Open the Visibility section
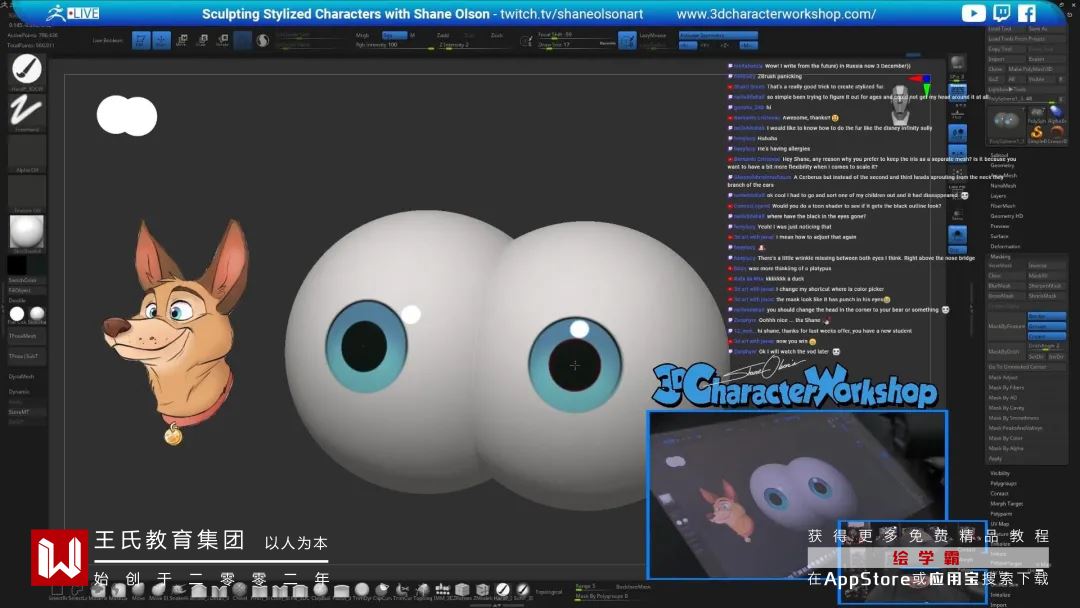The height and width of the screenshot is (608, 1080). pyautogui.click(x=999, y=473)
